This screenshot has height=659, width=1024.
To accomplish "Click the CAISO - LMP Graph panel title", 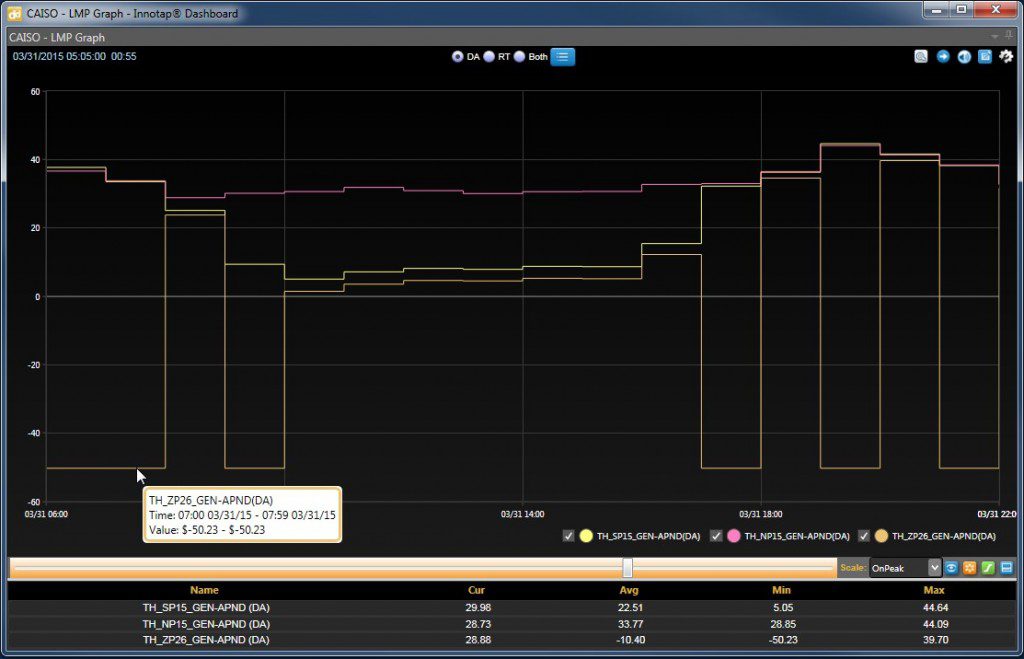I will [57, 37].
